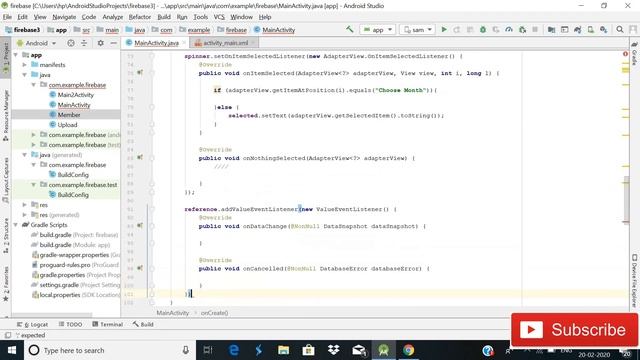Toggle the Gradle panel on right edge
640x360 pixels.
(634, 53)
